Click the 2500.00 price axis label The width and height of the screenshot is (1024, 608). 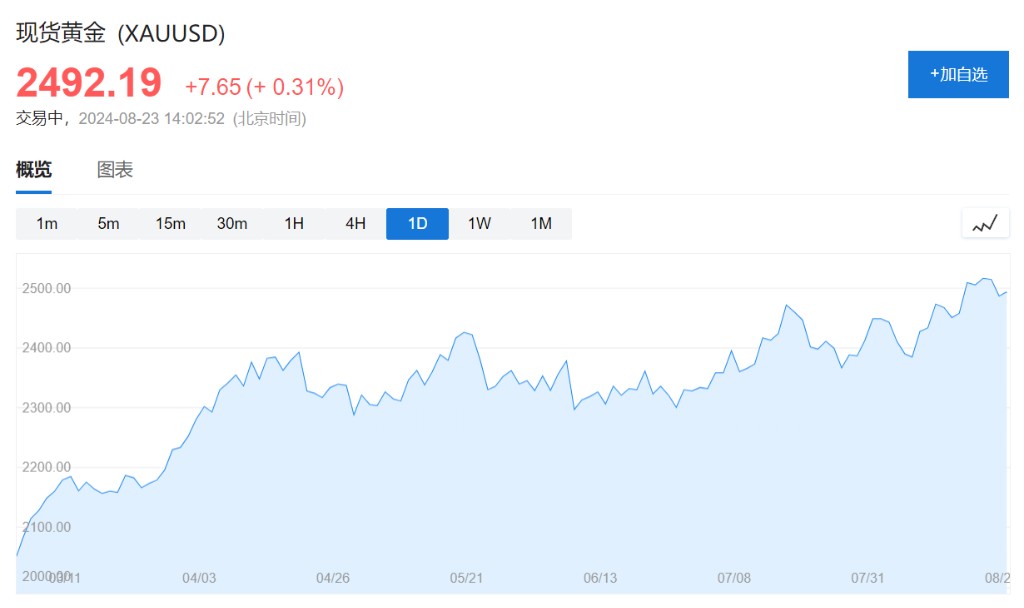[x=47, y=289]
